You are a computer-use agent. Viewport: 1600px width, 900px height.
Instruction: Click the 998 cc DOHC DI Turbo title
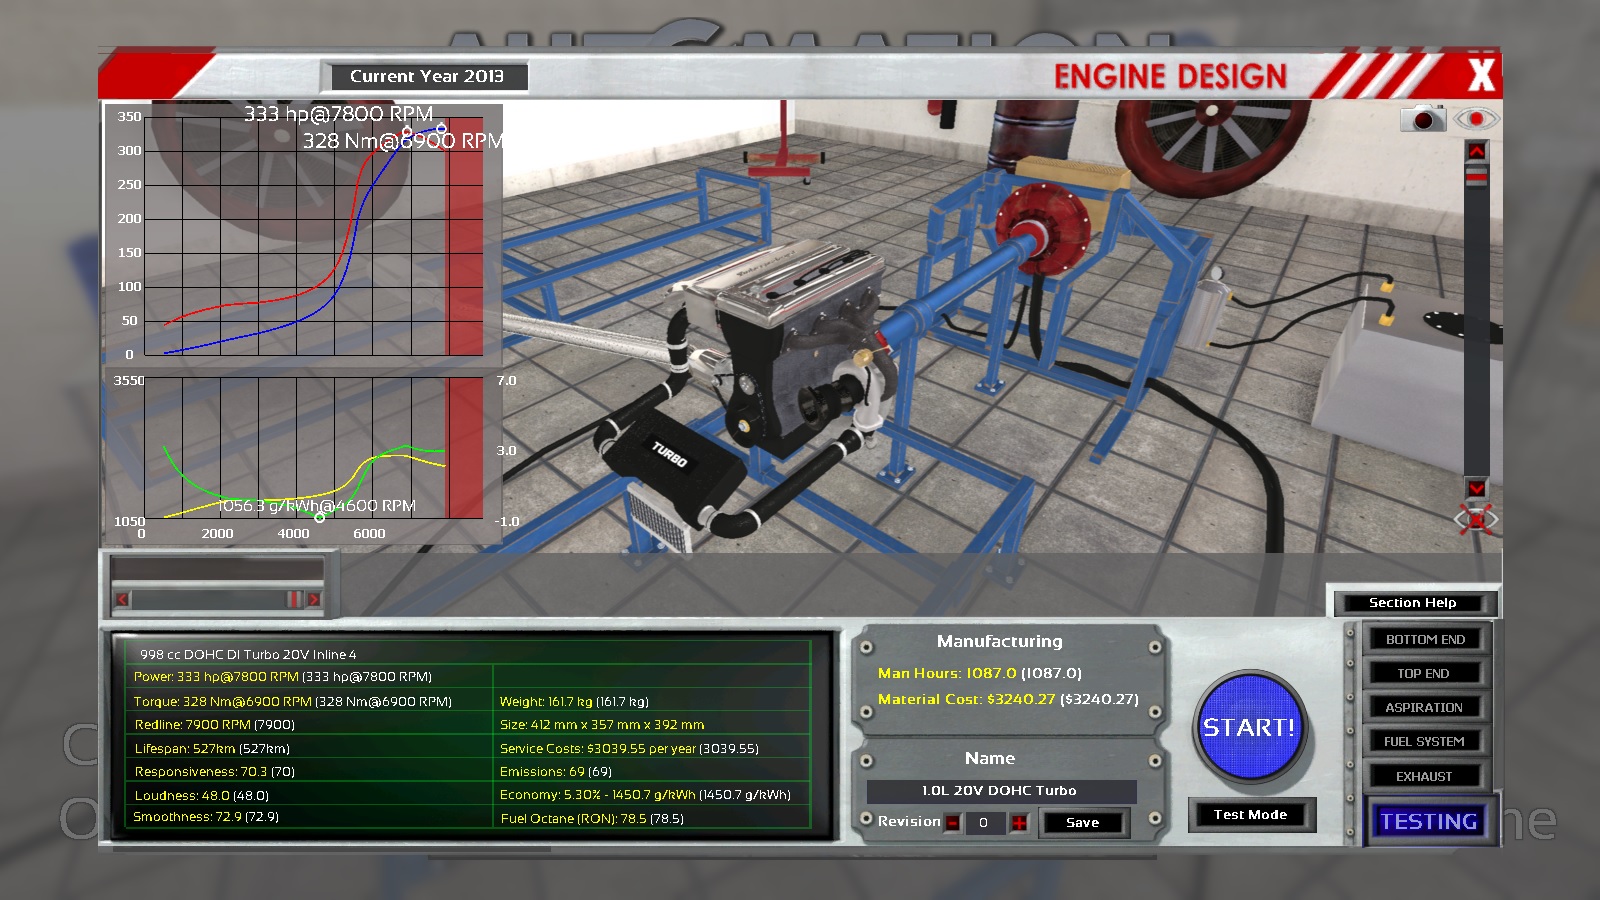(x=248, y=655)
